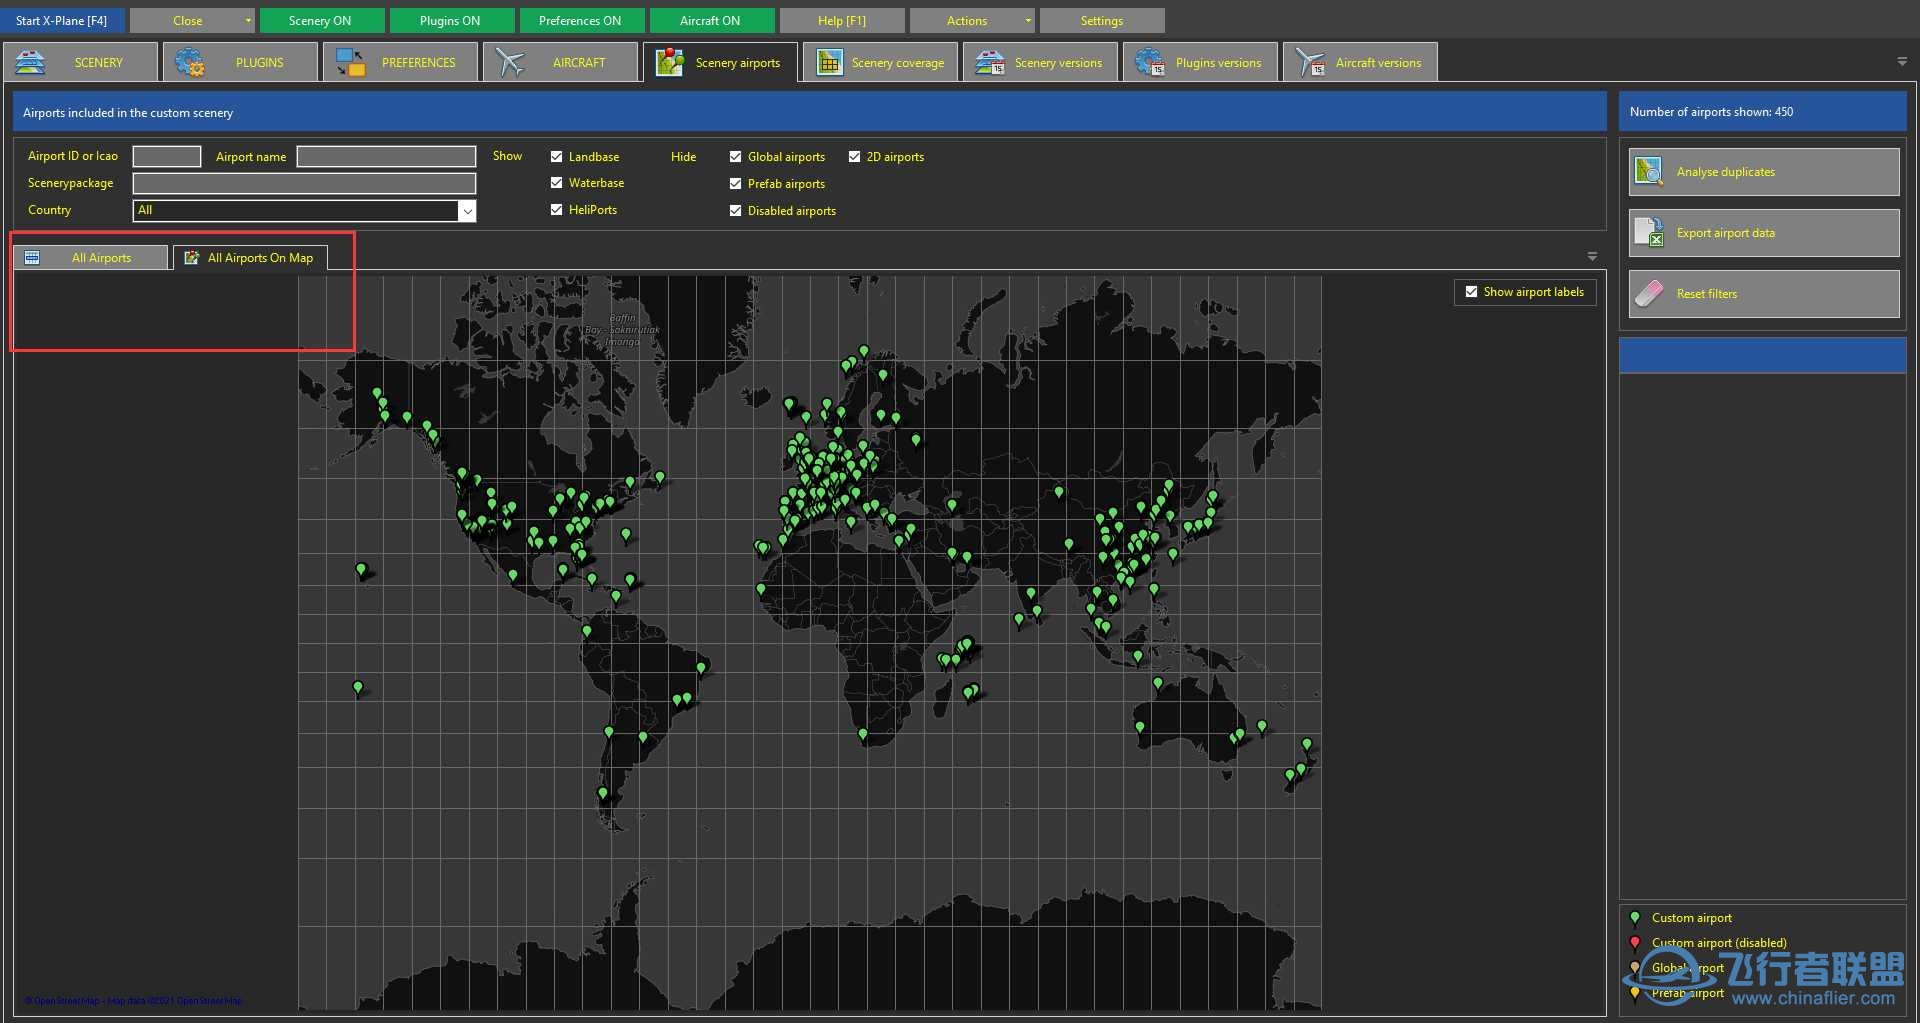This screenshot has width=1920, height=1023.
Task: Click the All Airports table icon
Action: coord(32,258)
